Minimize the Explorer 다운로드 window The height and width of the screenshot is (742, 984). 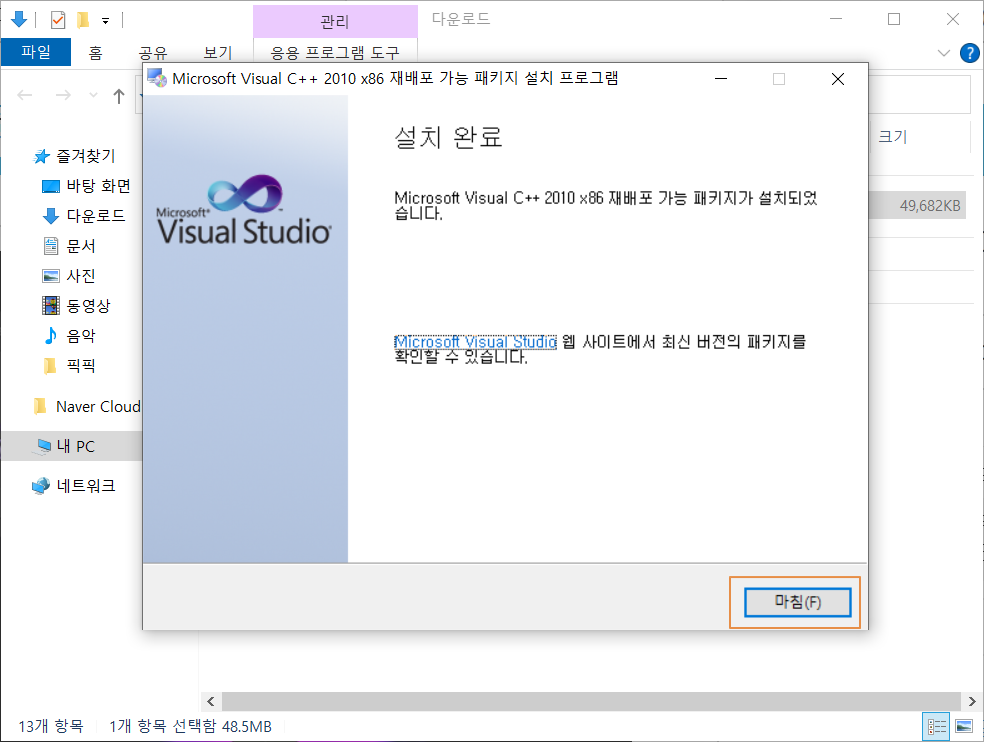point(836,19)
